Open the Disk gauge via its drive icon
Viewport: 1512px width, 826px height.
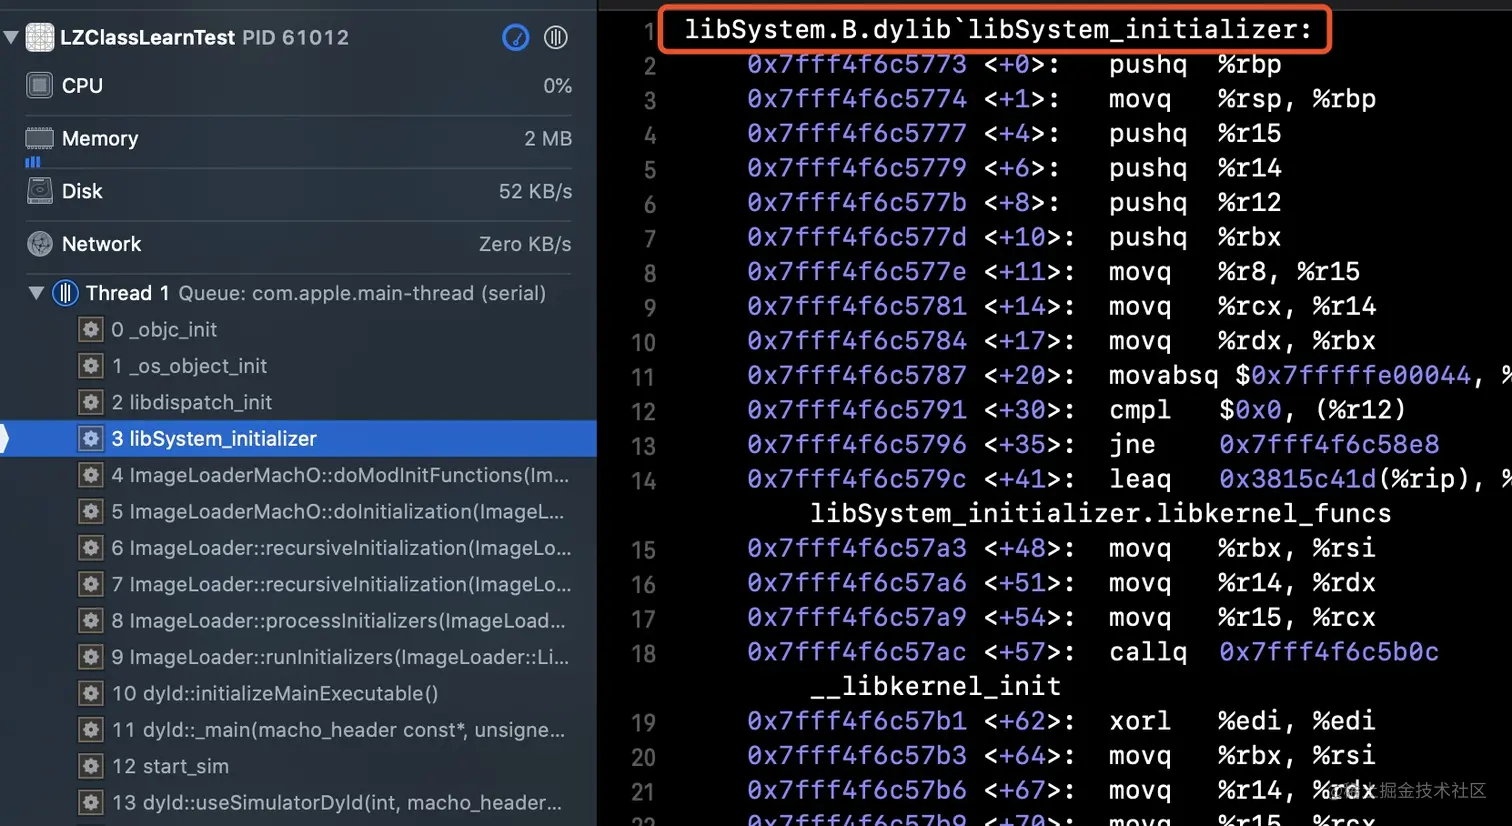click(40, 191)
